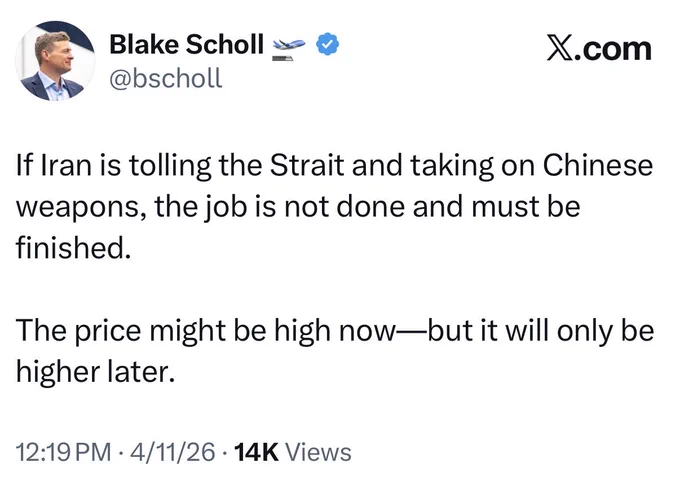Click the blue verified checkmark badge
The height and width of the screenshot is (489, 680).
click(x=327, y=44)
